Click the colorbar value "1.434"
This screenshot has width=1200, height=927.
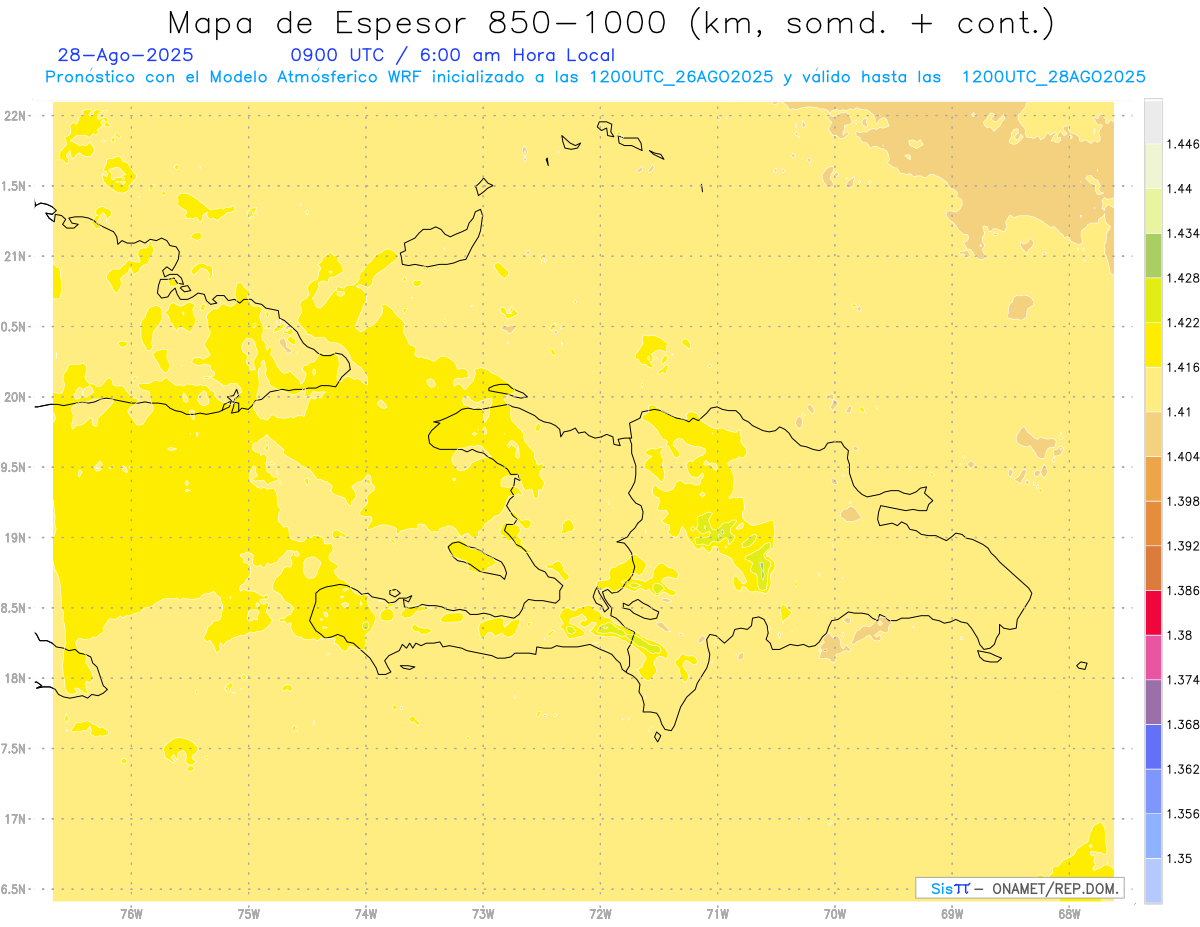pos(1182,233)
